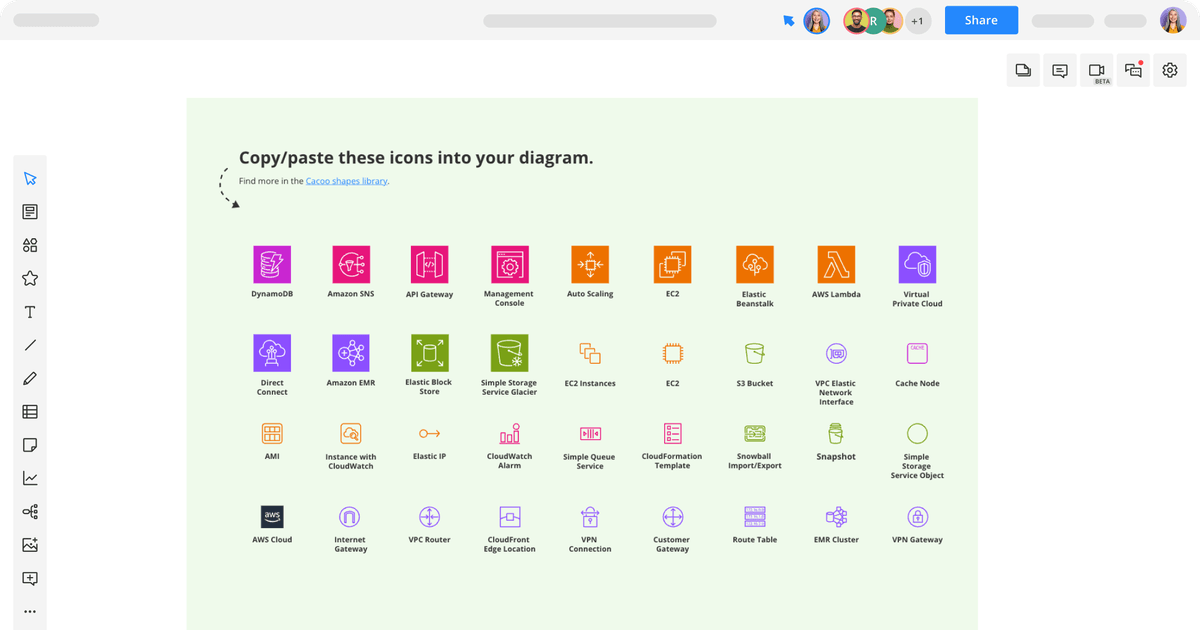The height and width of the screenshot is (630, 1200).
Task: Open the favorites star panel
Action: coord(30,278)
